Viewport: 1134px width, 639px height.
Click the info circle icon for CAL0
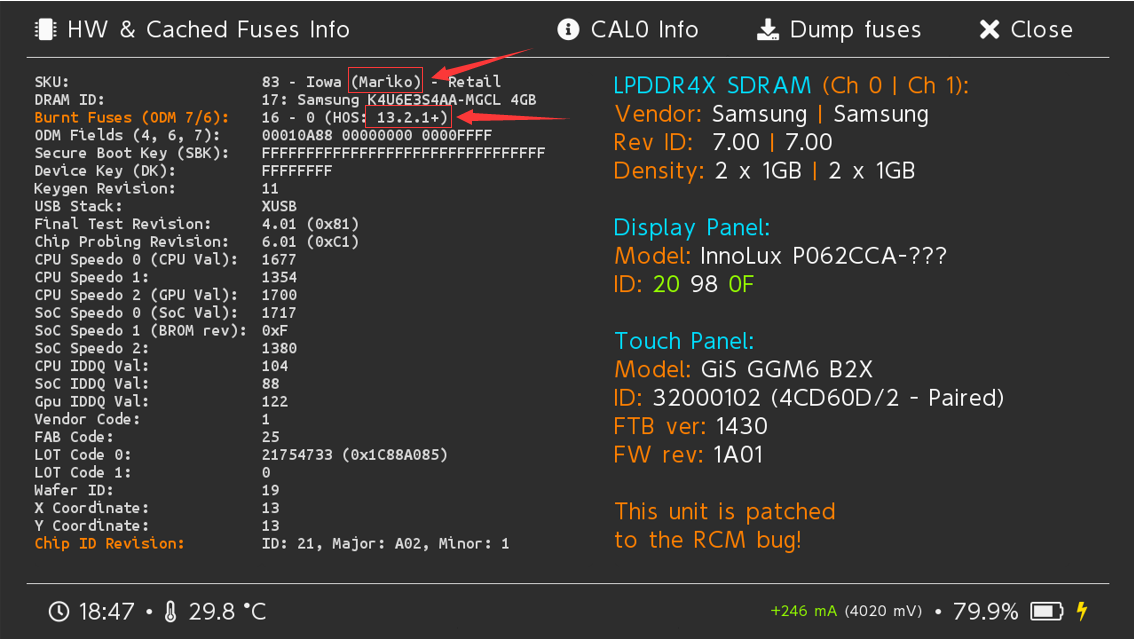568,29
